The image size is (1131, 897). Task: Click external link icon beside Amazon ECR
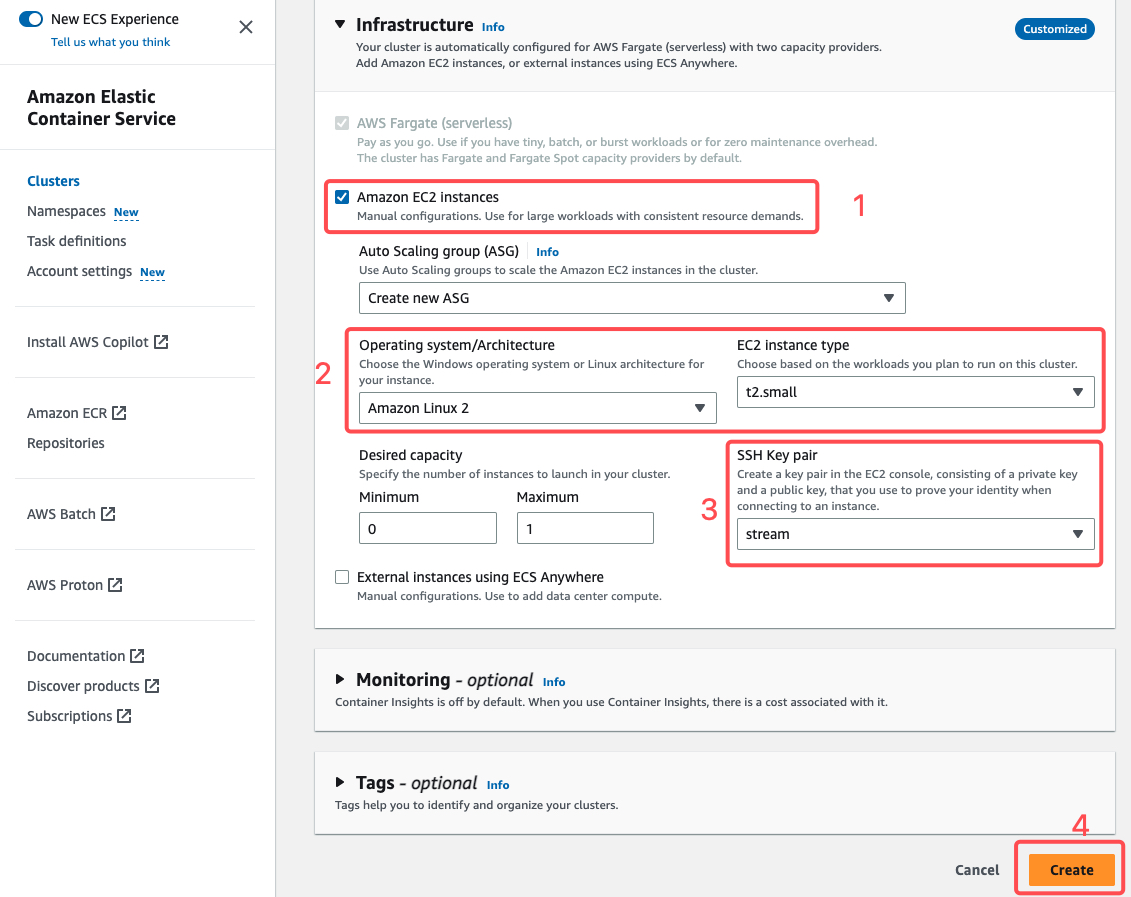click(x=120, y=413)
